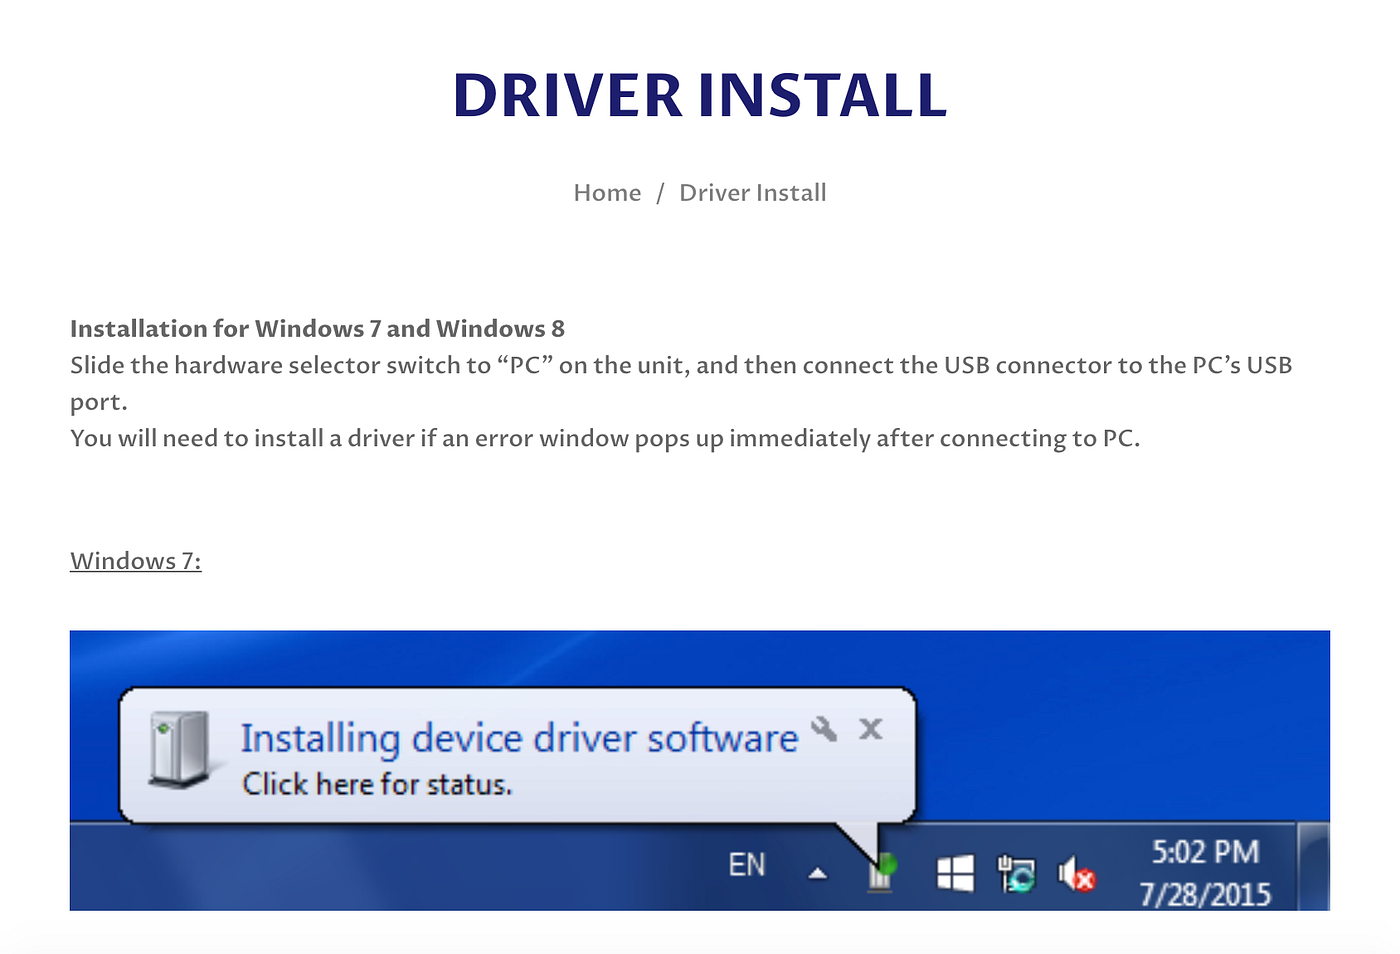Select the Driver Install breadcrumb
The height and width of the screenshot is (954, 1400).
pos(753,193)
